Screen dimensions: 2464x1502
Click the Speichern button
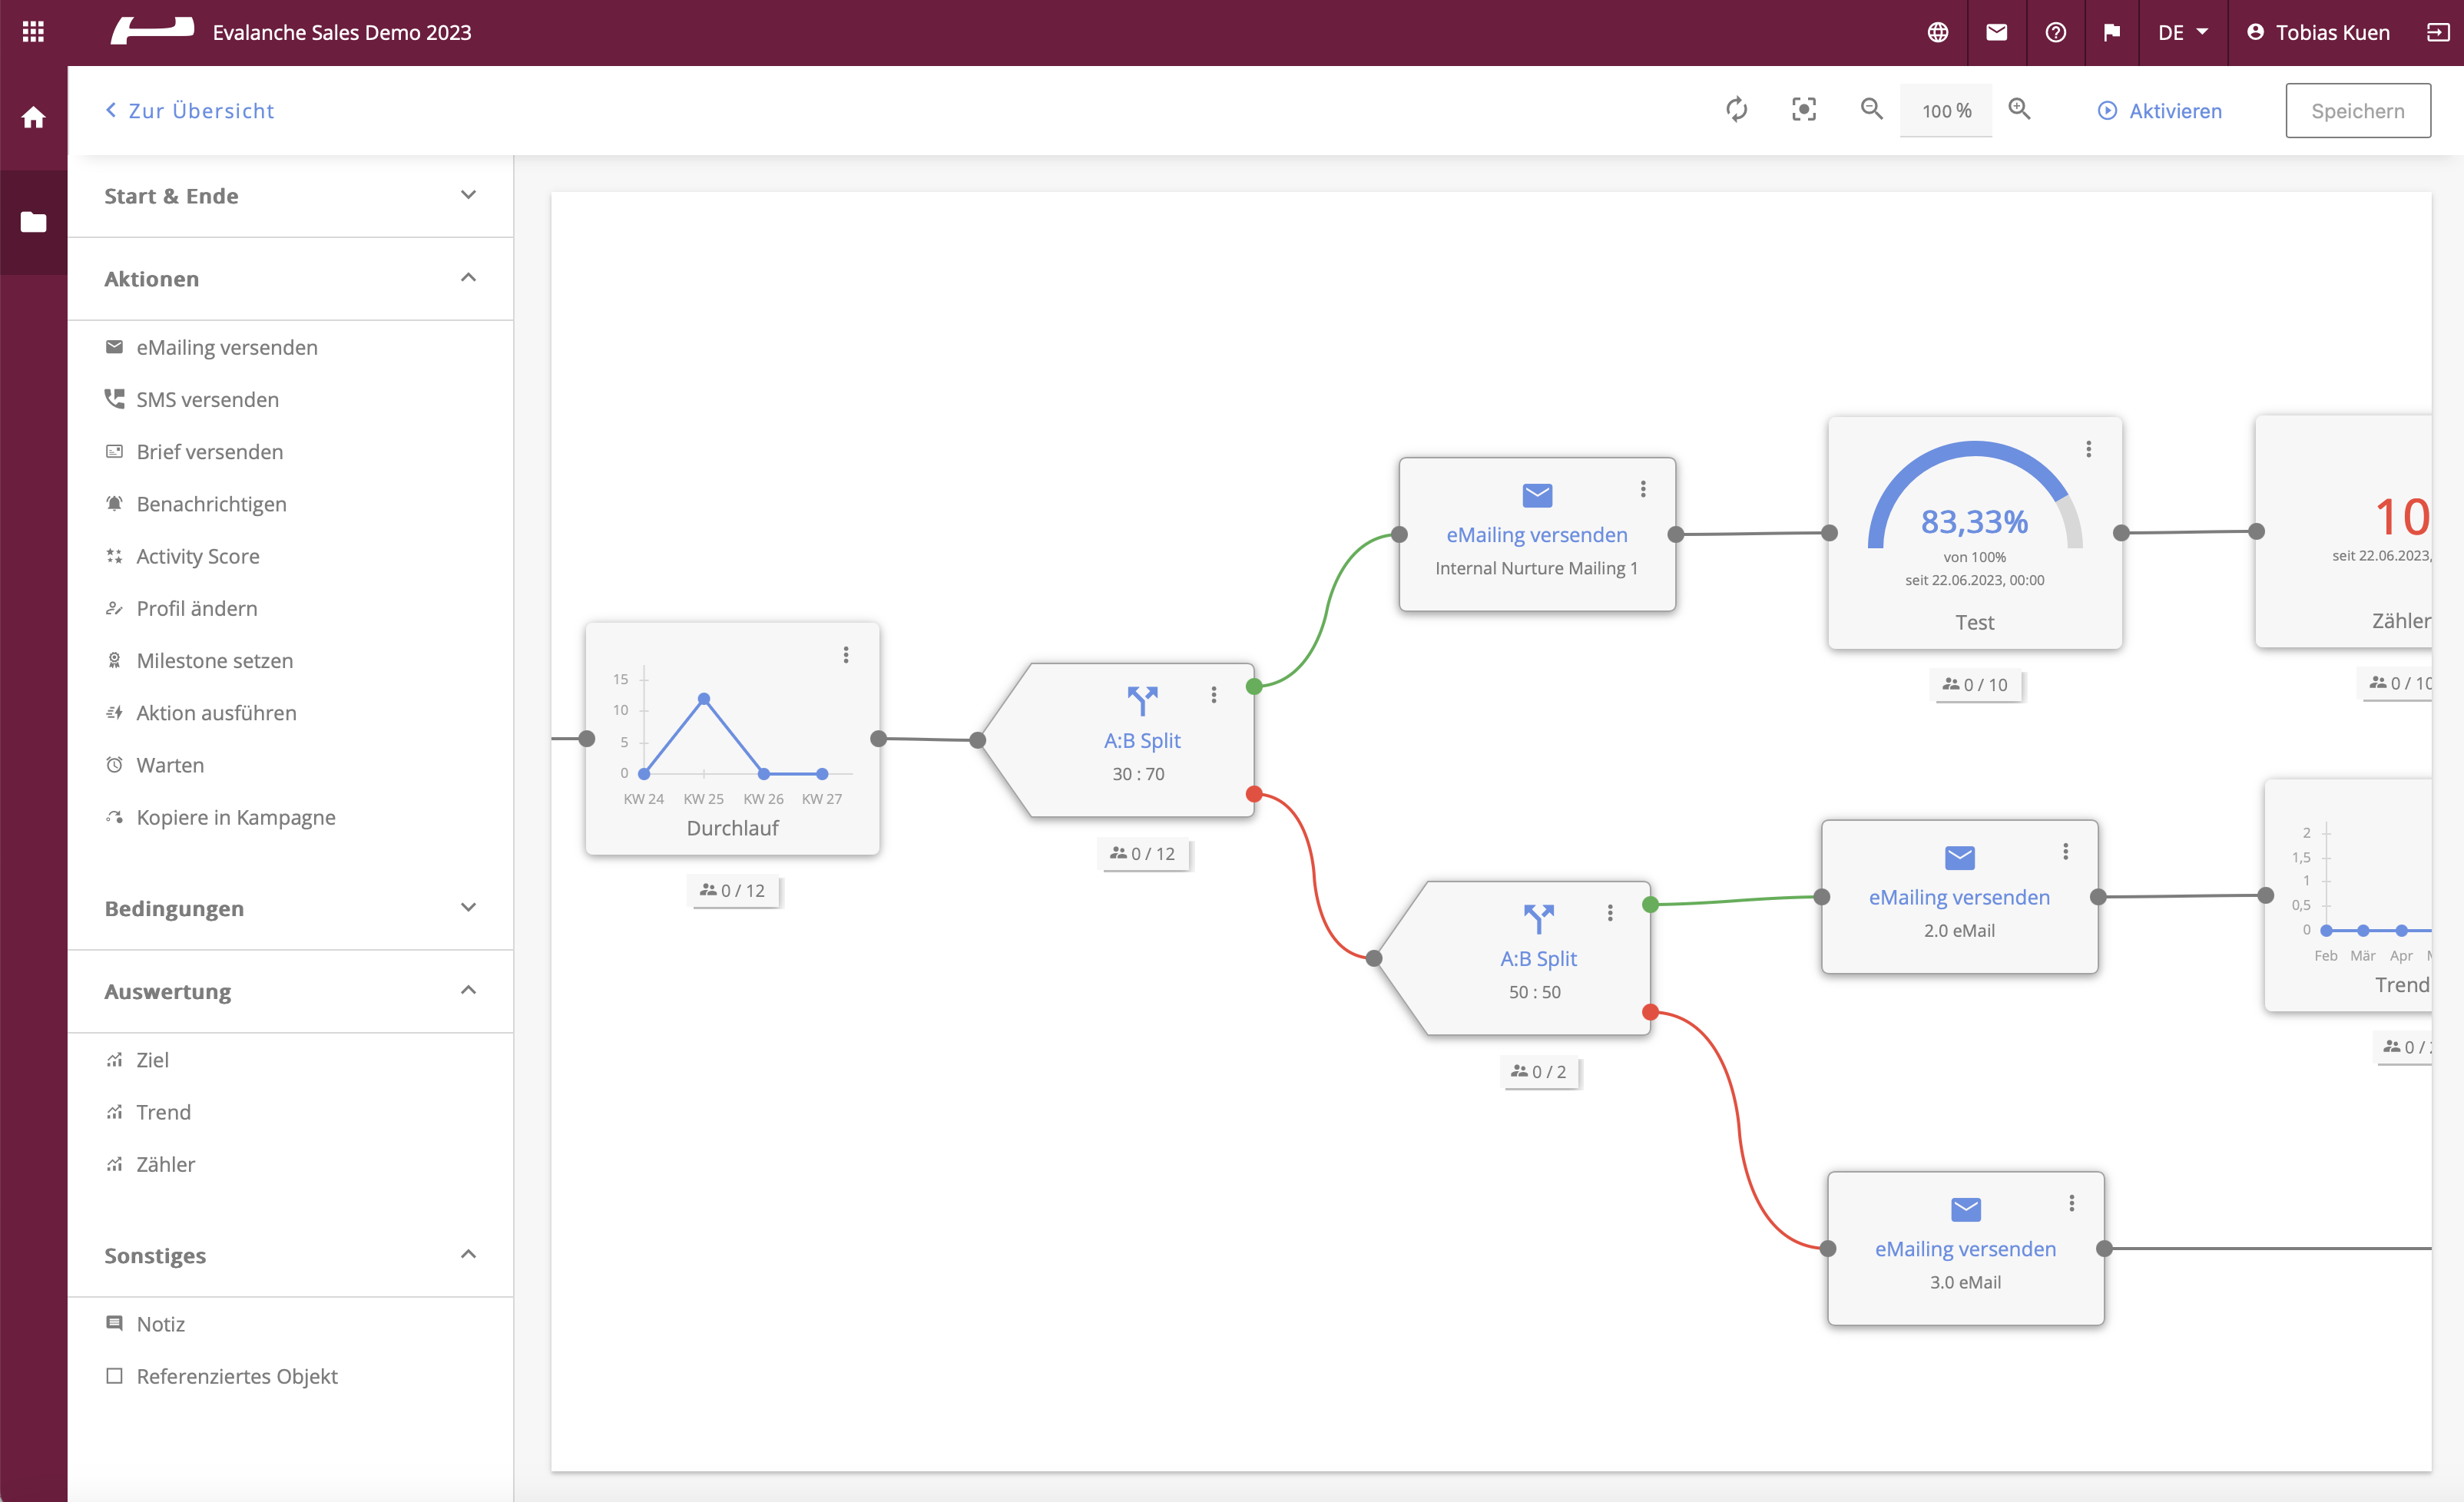coord(2357,111)
